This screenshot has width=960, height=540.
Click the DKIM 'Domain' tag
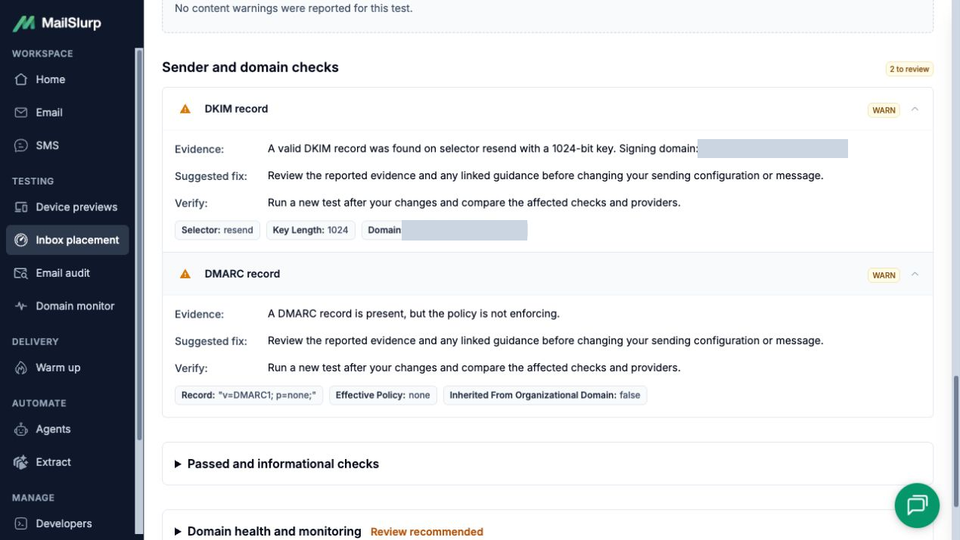click(x=444, y=230)
